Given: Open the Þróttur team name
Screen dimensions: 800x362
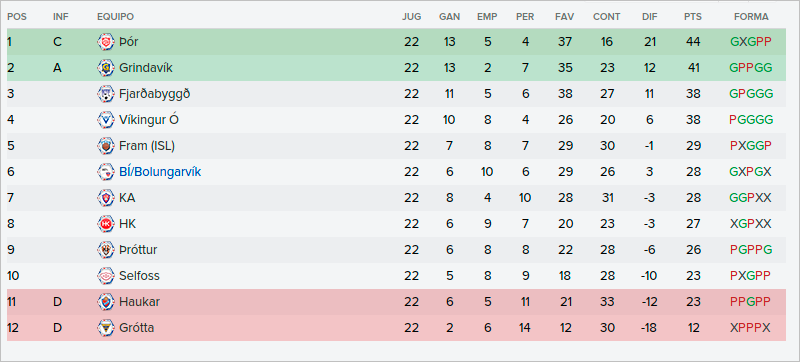Looking at the screenshot, I should 138,250.
